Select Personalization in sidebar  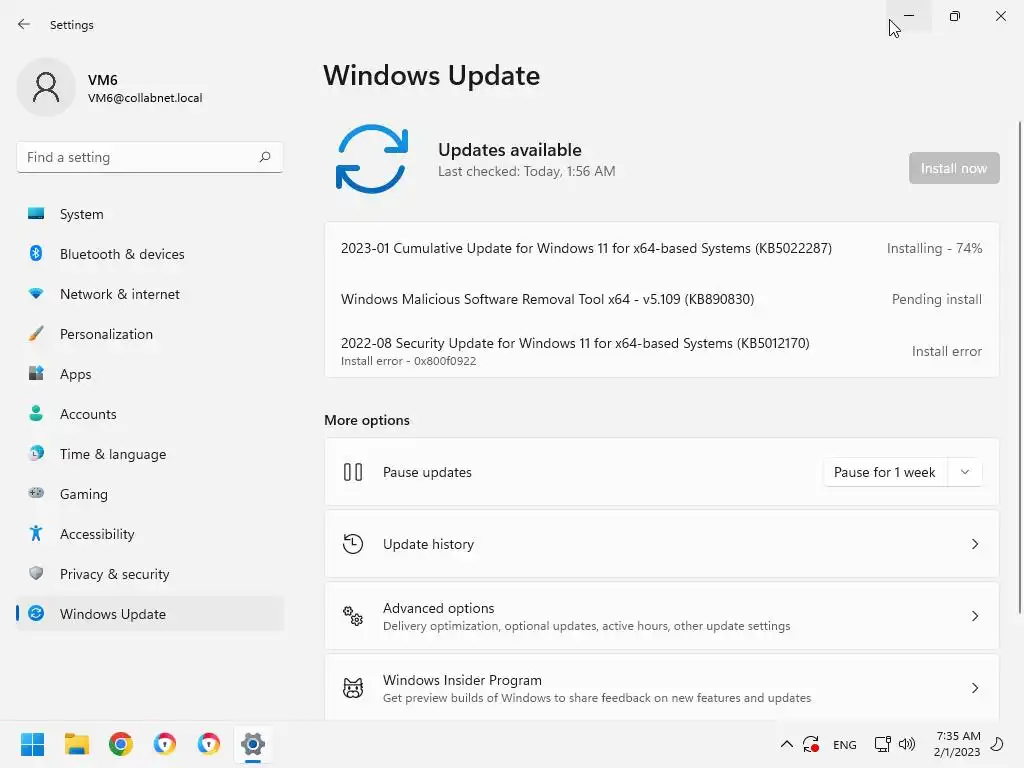pos(150,334)
